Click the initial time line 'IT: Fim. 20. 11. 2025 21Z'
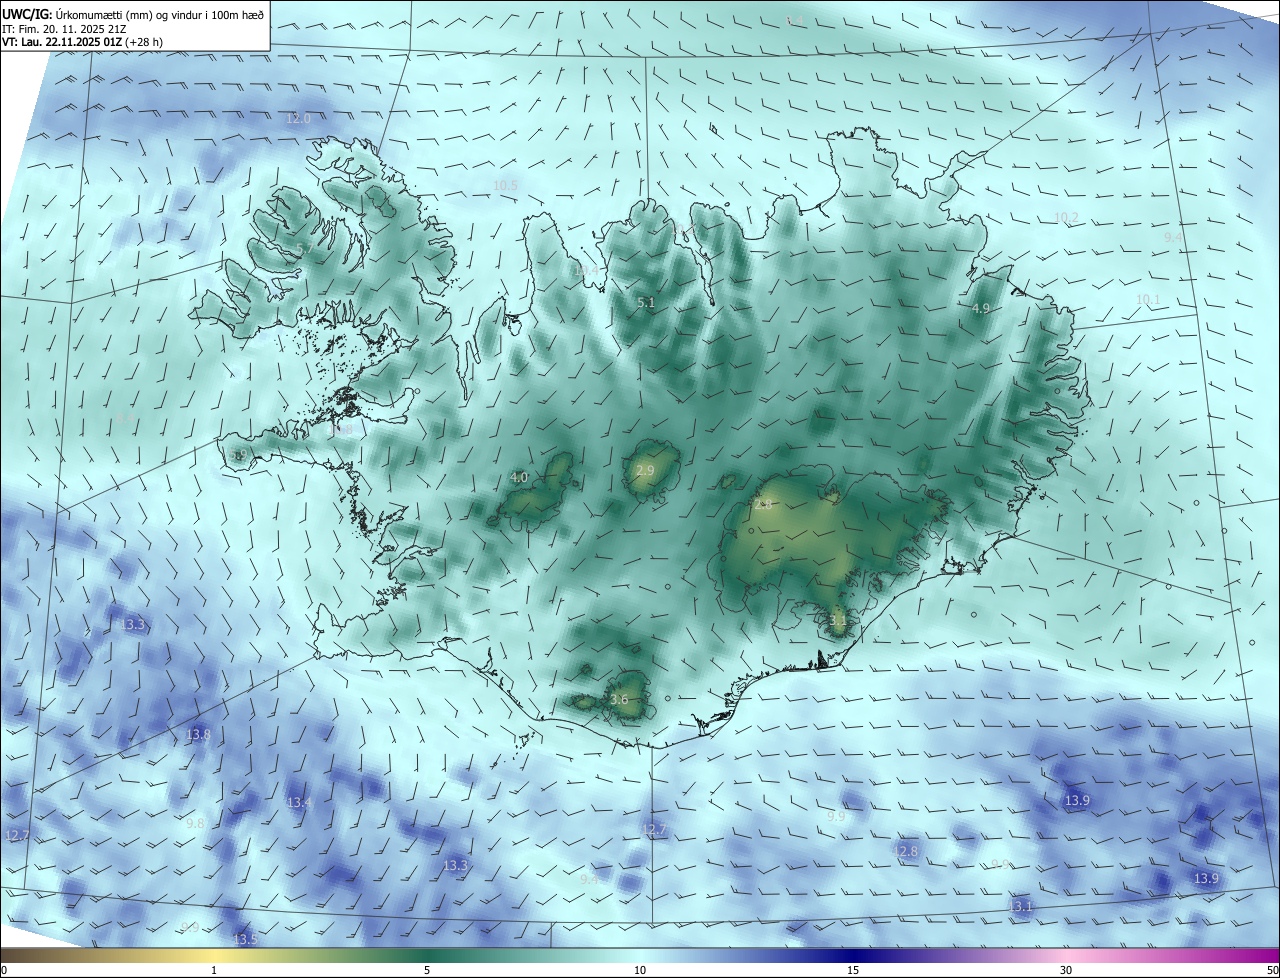The height and width of the screenshot is (978, 1280). [64, 27]
